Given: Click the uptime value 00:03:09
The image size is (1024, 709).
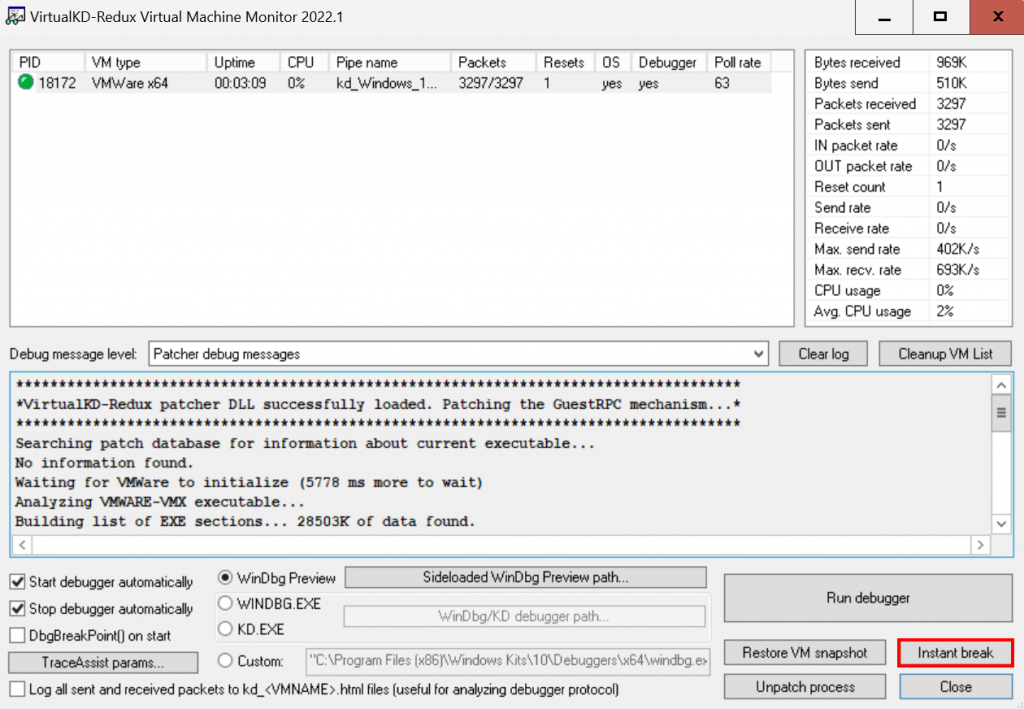Looking at the screenshot, I should point(240,83).
